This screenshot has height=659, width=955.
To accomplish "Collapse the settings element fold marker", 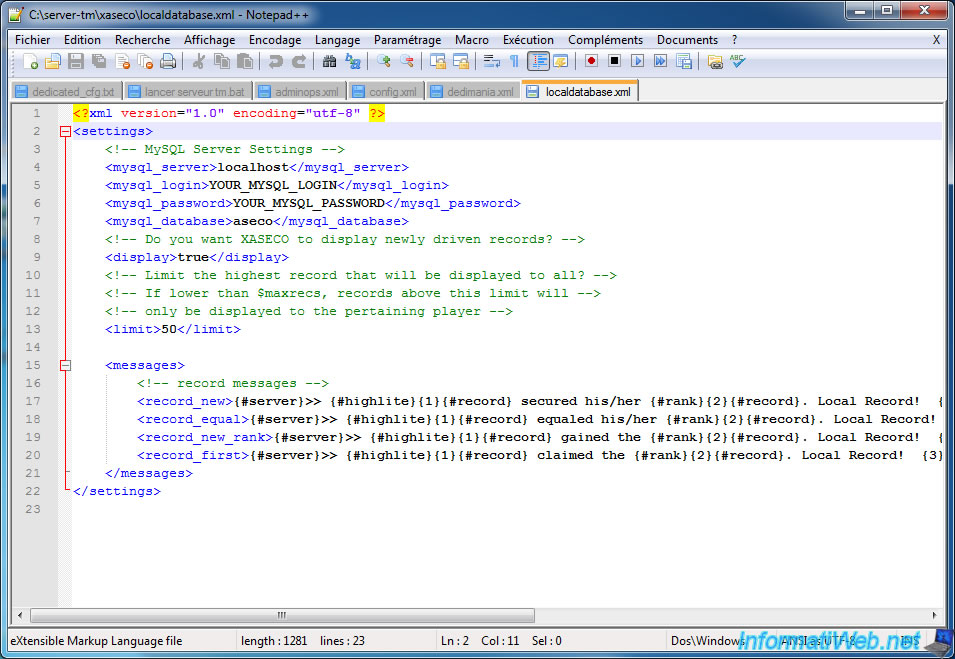I will (66, 131).
